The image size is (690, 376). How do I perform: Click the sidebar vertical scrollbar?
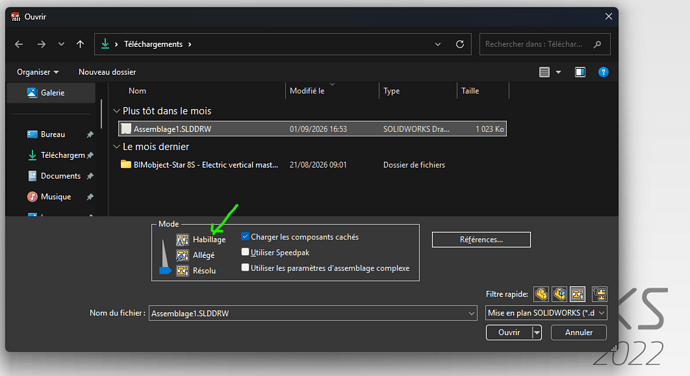(101, 114)
